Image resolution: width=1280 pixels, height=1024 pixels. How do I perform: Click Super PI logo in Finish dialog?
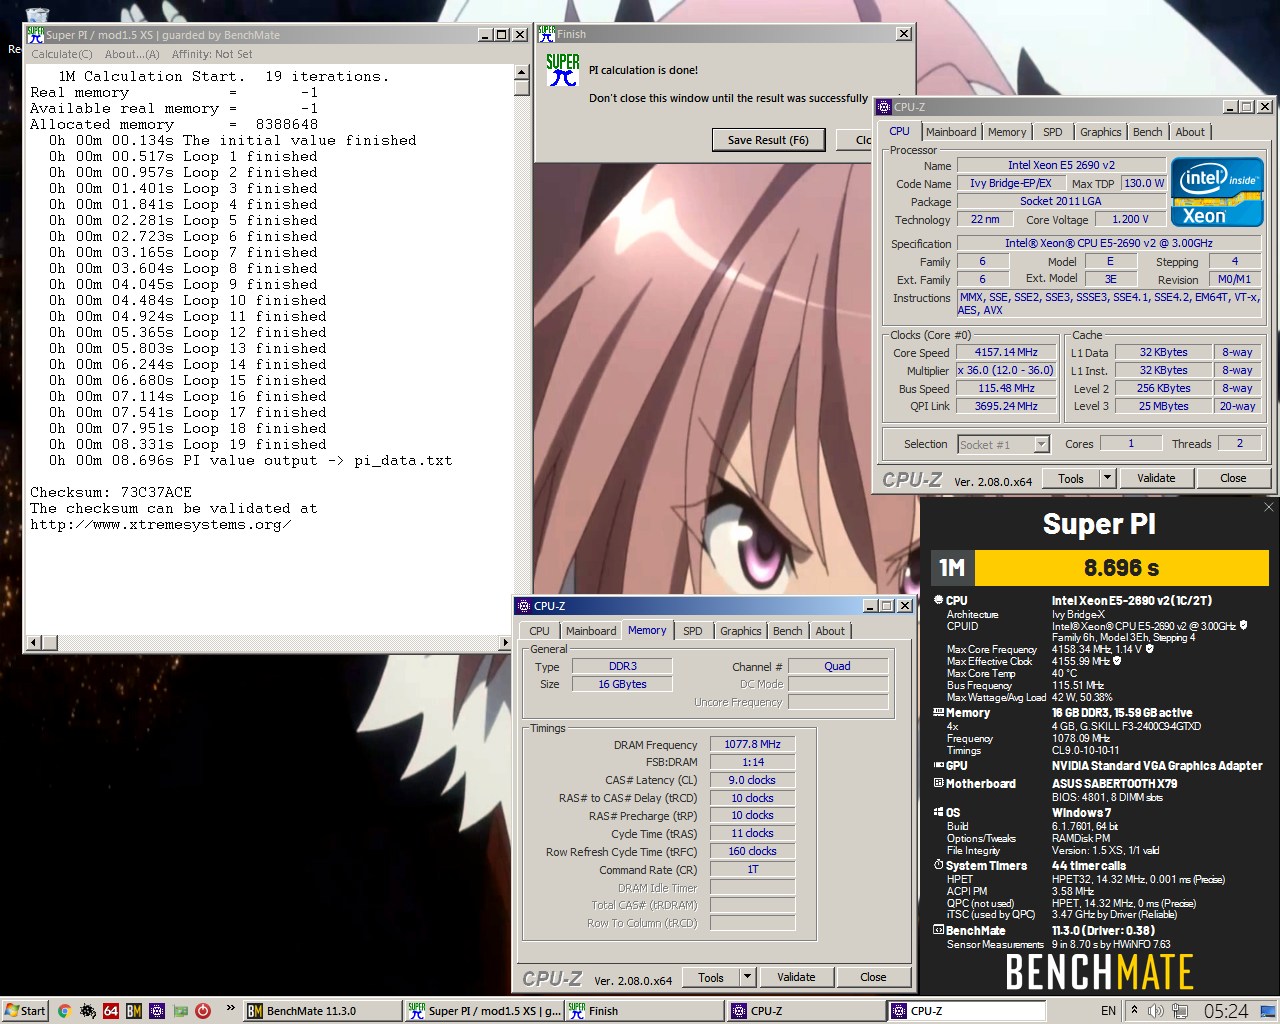[x=563, y=70]
